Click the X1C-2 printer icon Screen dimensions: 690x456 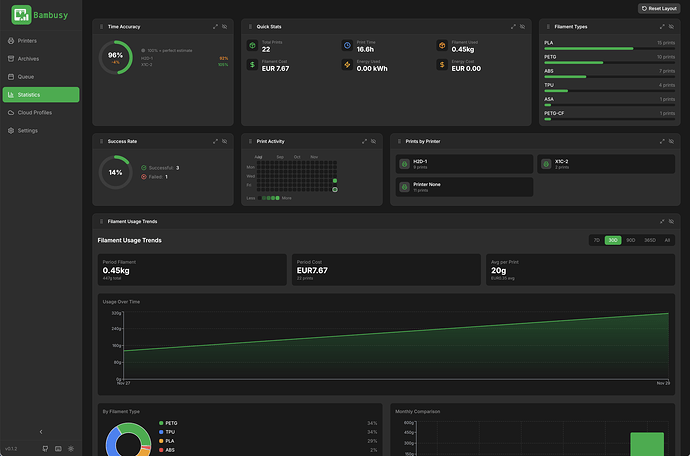(x=546, y=164)
